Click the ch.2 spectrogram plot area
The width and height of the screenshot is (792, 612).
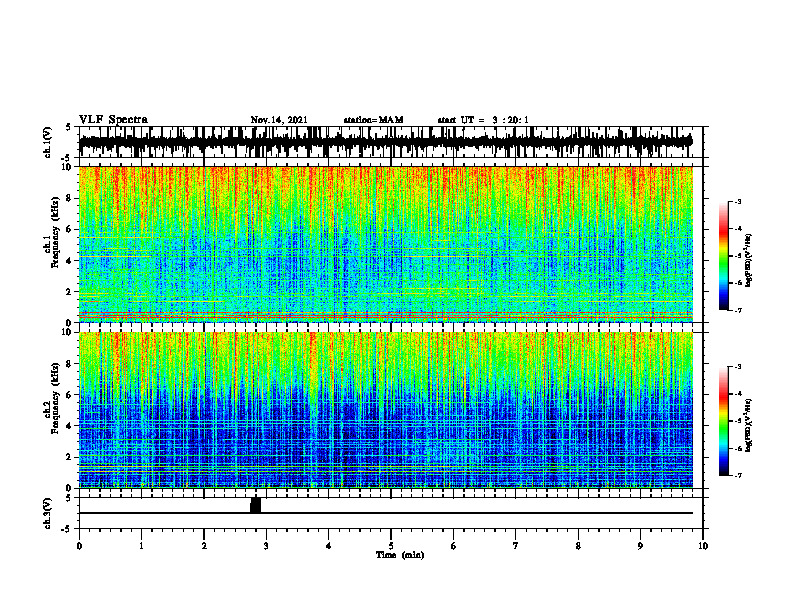coord(386,410)
